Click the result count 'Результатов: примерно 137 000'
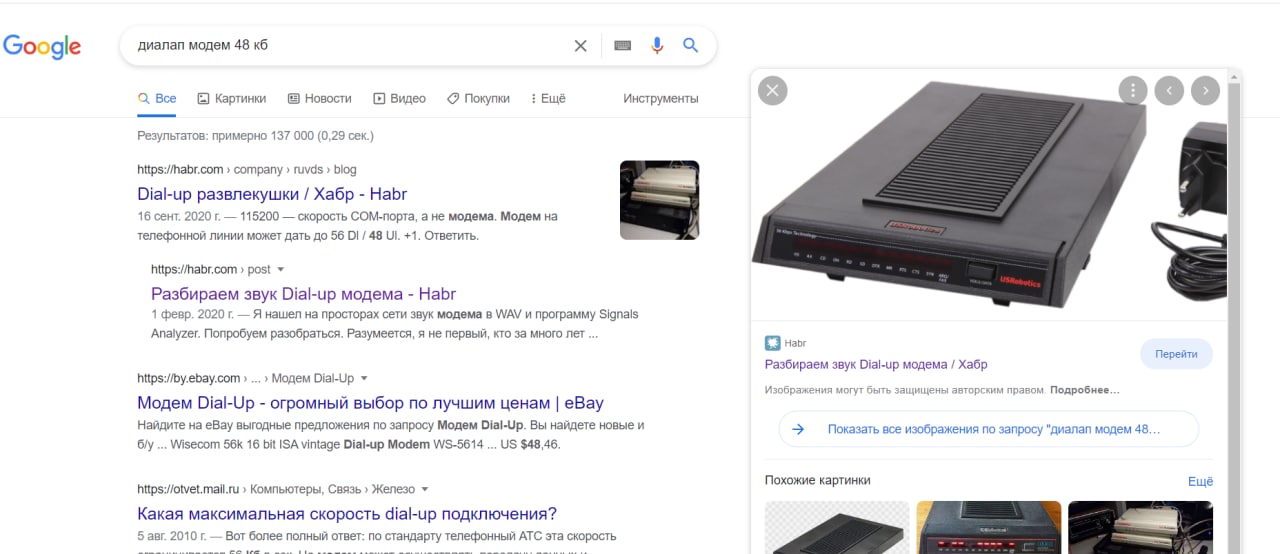1280x554 pixels. point(255,135)
